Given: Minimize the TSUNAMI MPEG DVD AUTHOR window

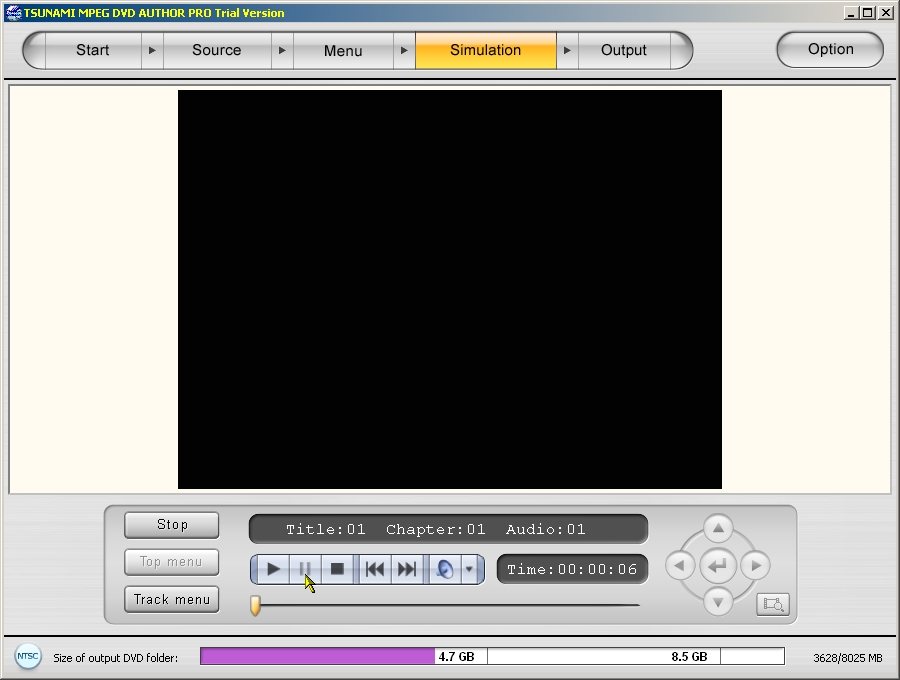Looking at the screenshot, I should 851,13.
